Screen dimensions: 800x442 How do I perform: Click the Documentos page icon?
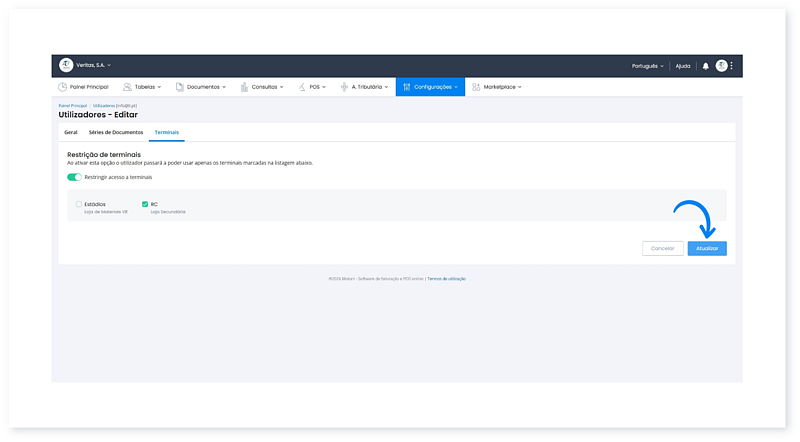click(179, 87)
